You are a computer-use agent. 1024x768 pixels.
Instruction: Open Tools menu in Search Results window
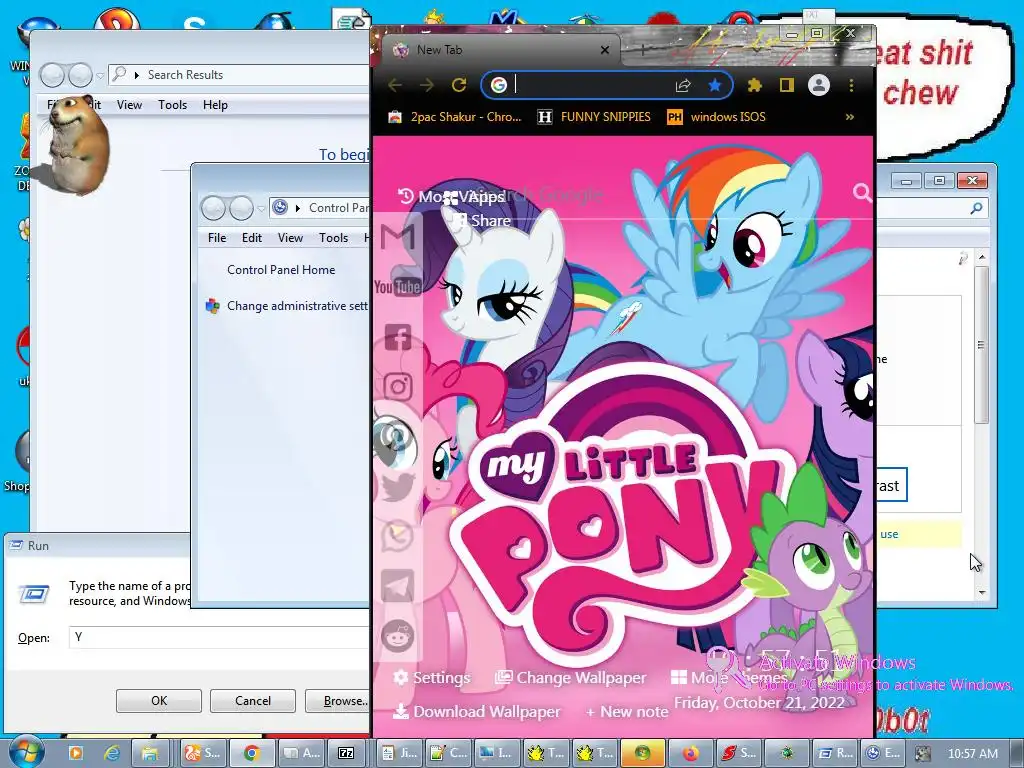[172, 104]
